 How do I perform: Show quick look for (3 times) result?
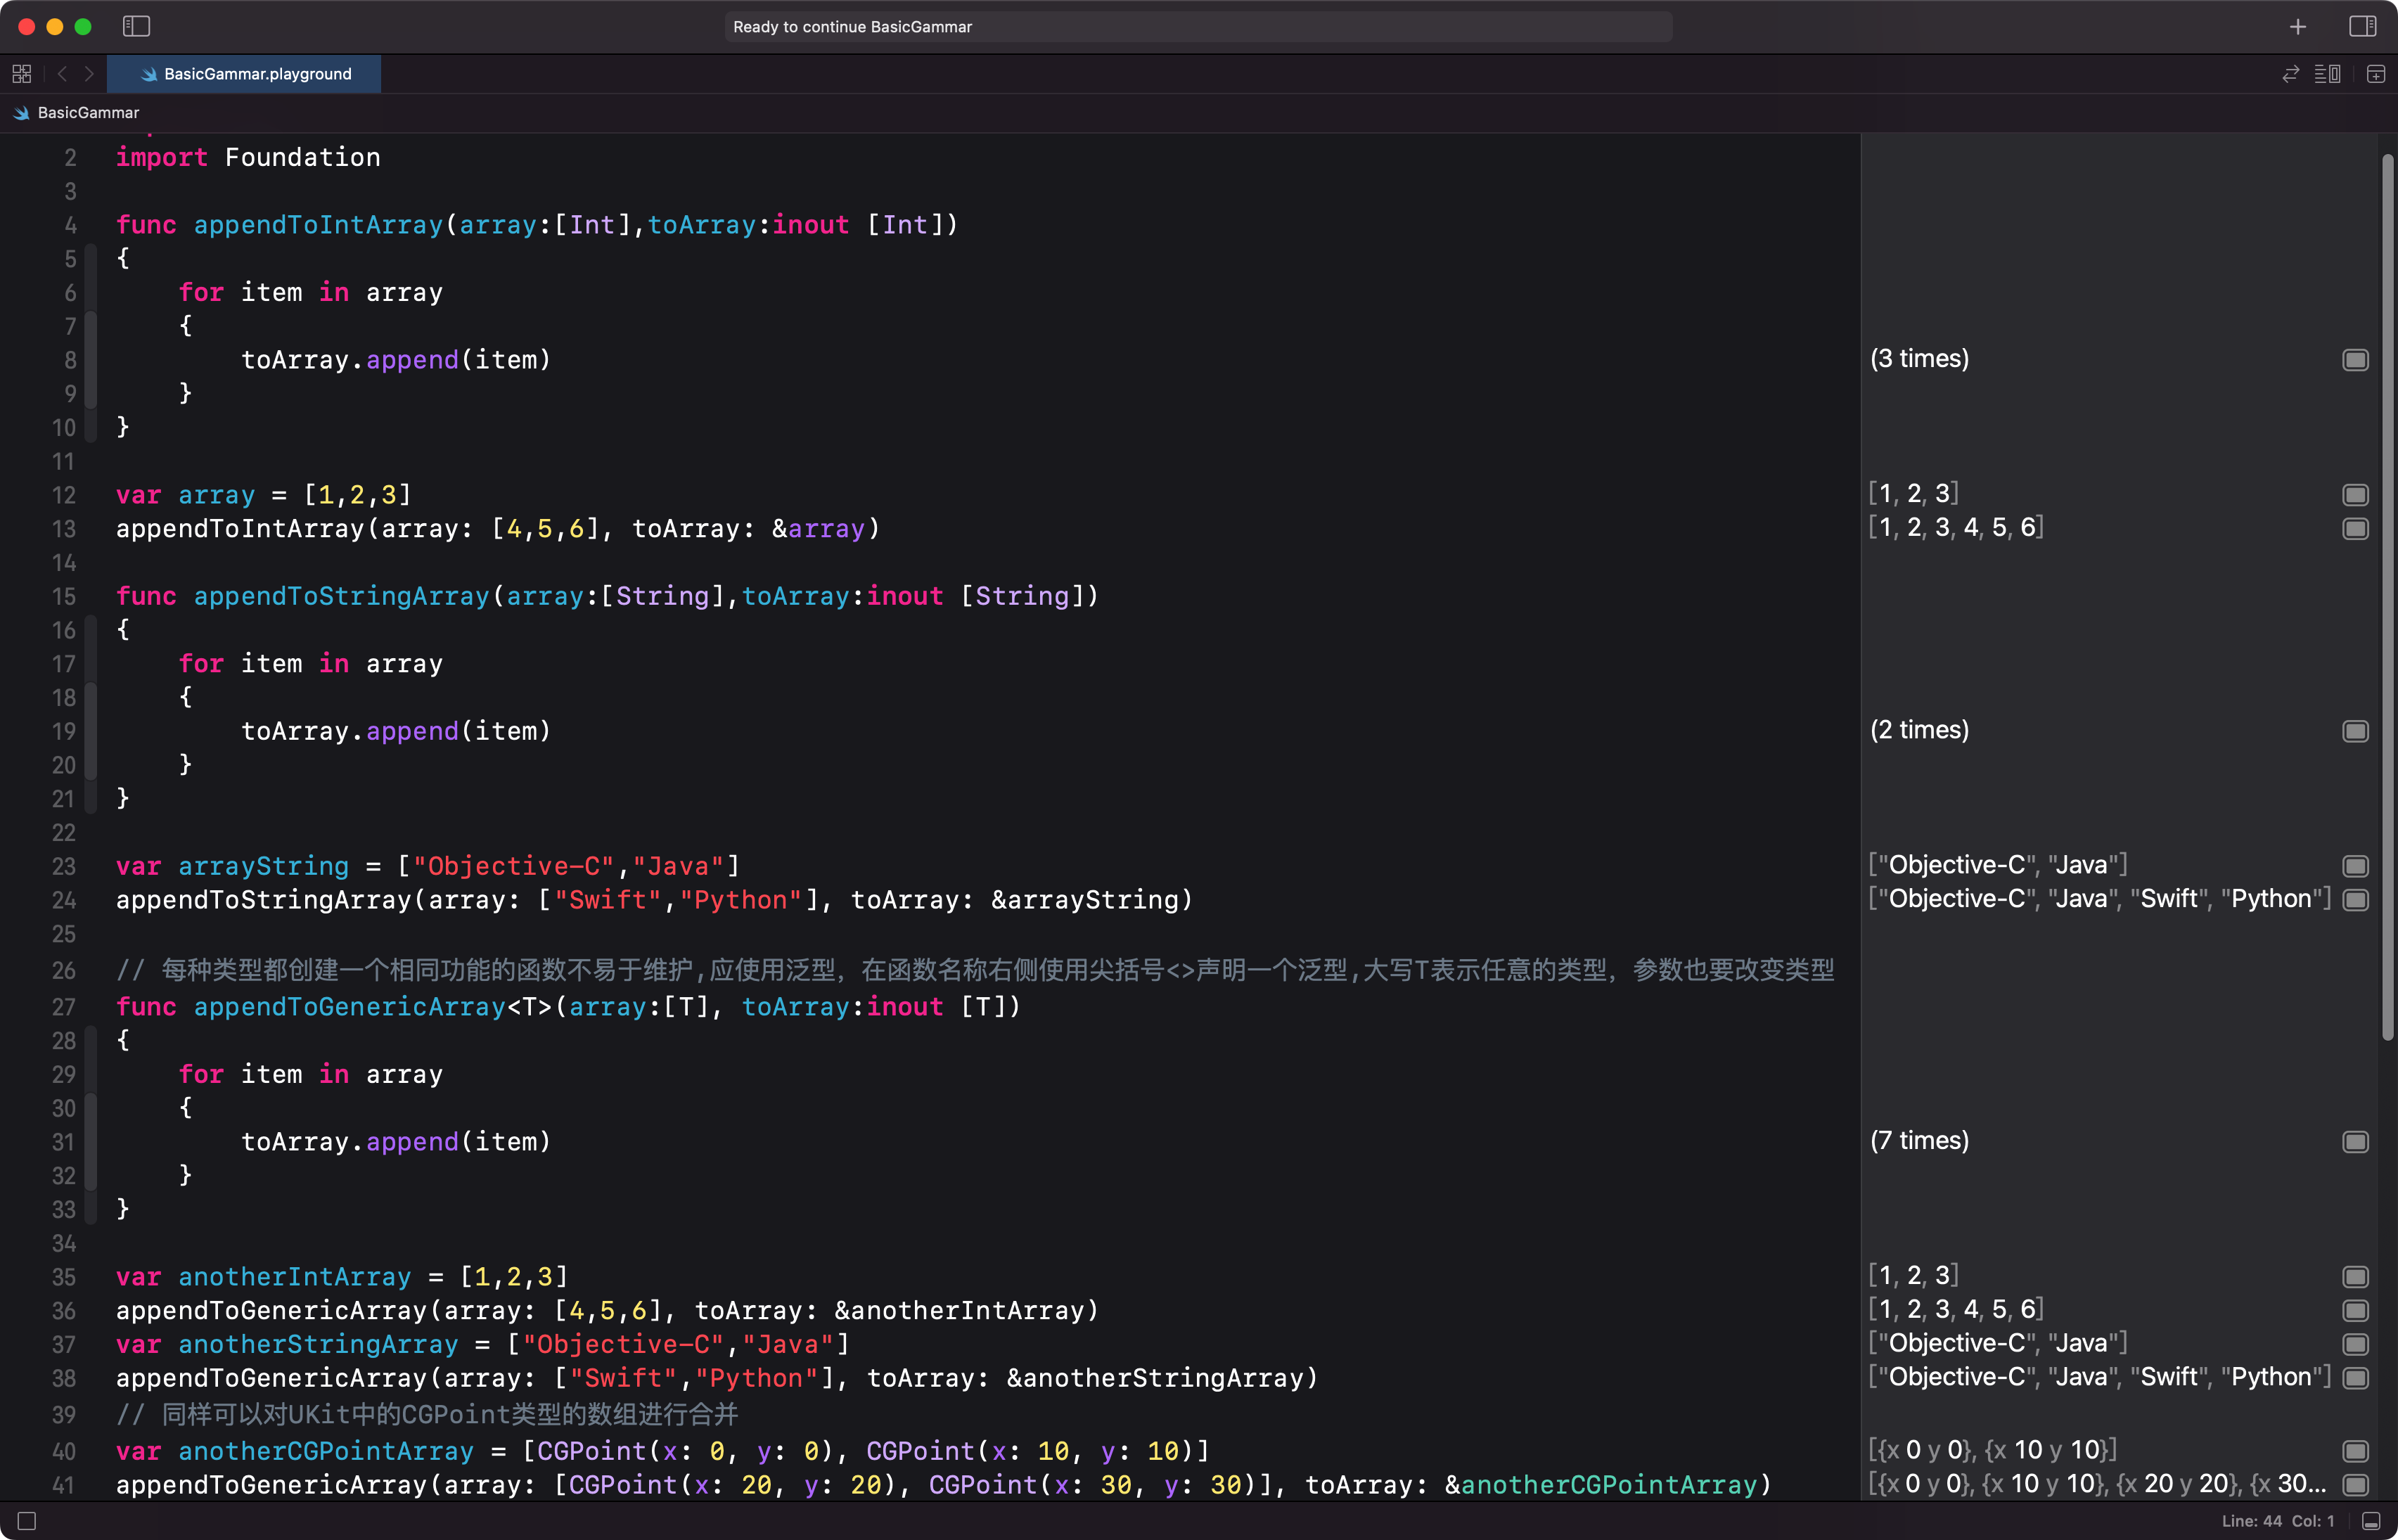pyautogui.click(x=2355, y=360)
